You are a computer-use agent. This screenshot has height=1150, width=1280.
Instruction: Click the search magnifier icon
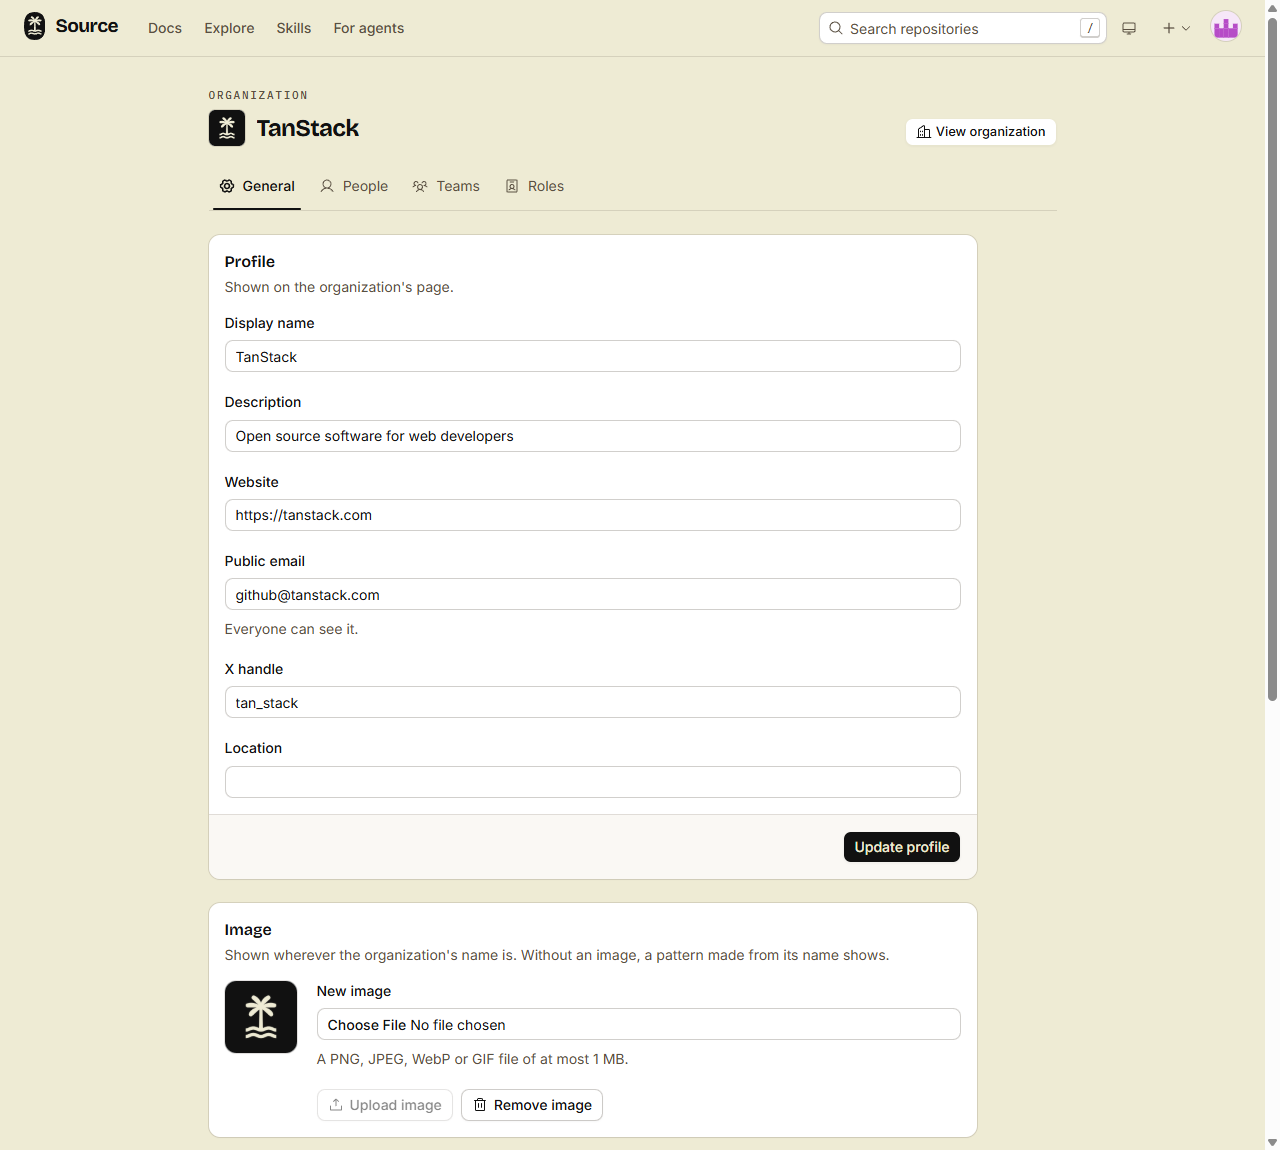(x=836, y=28)
